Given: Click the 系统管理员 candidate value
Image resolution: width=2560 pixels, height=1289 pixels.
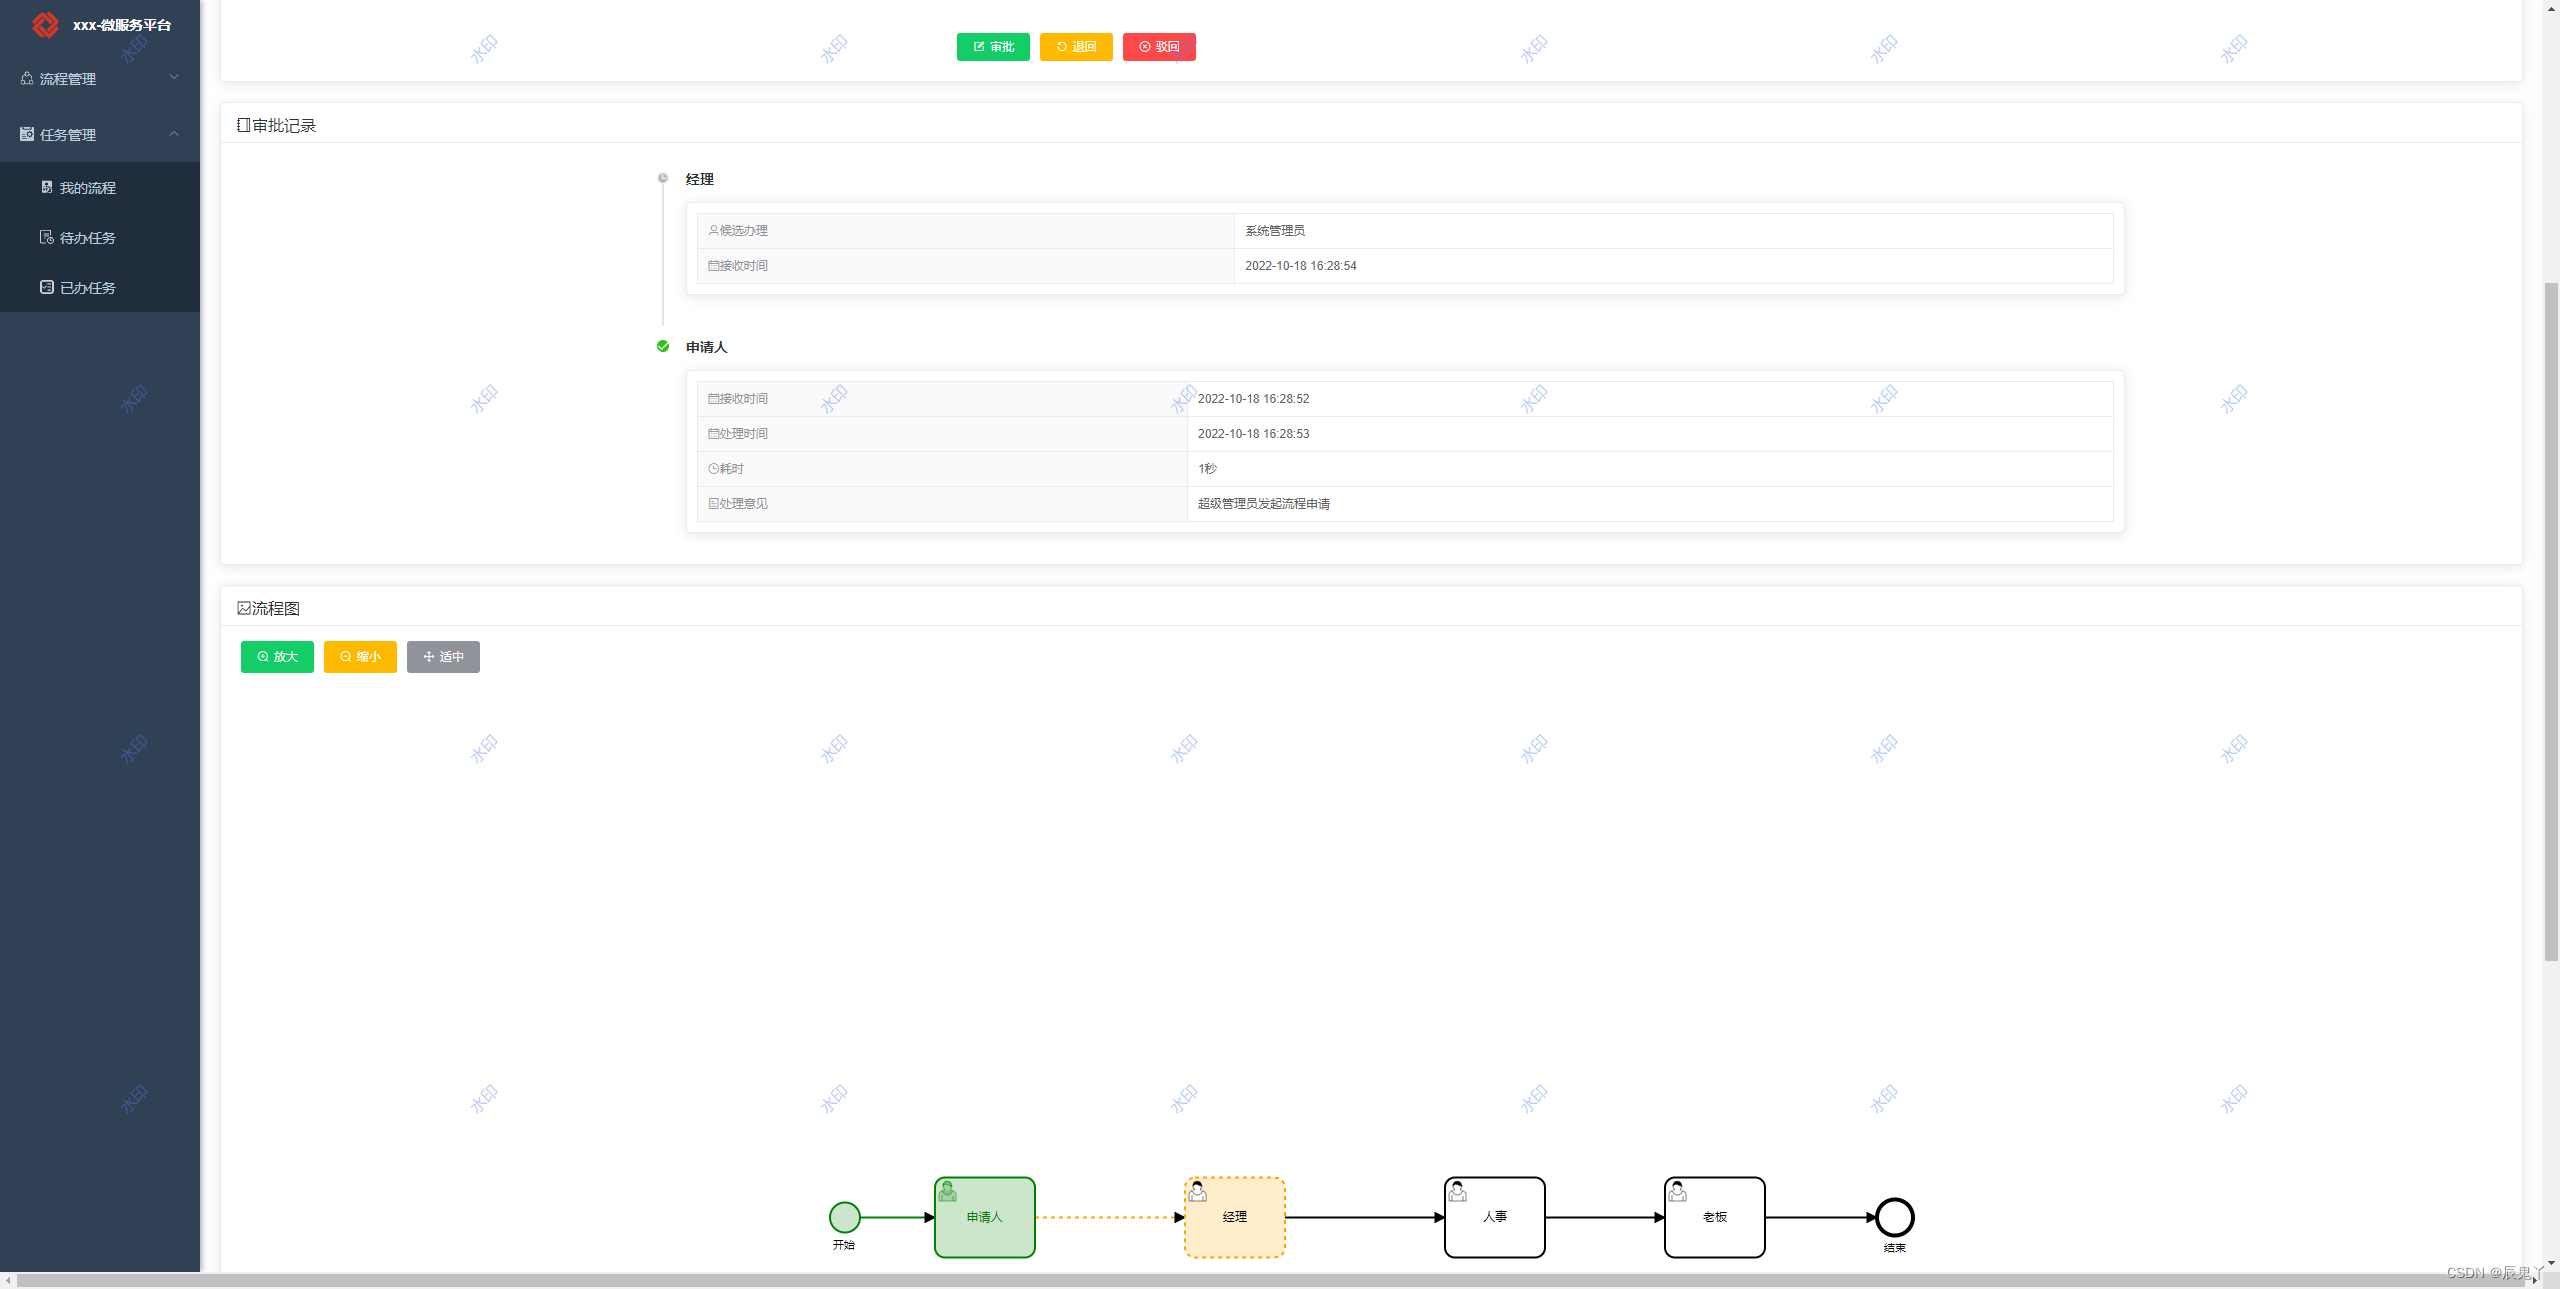Looking at the screenshot, I should coord(1275,230).
